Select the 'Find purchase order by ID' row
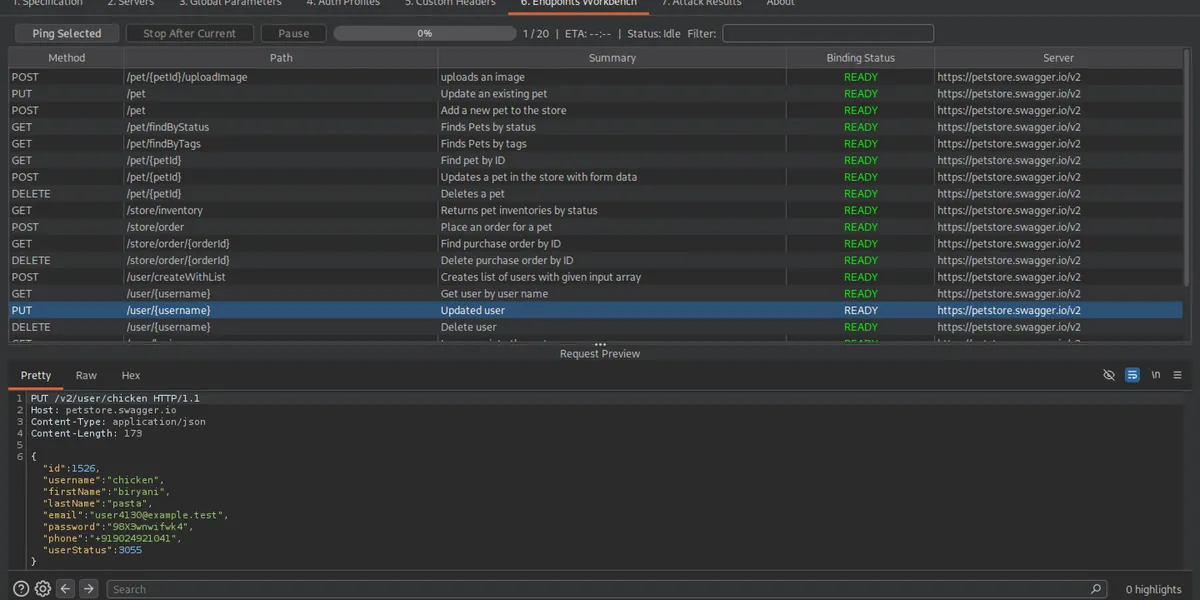 (596, 244)
